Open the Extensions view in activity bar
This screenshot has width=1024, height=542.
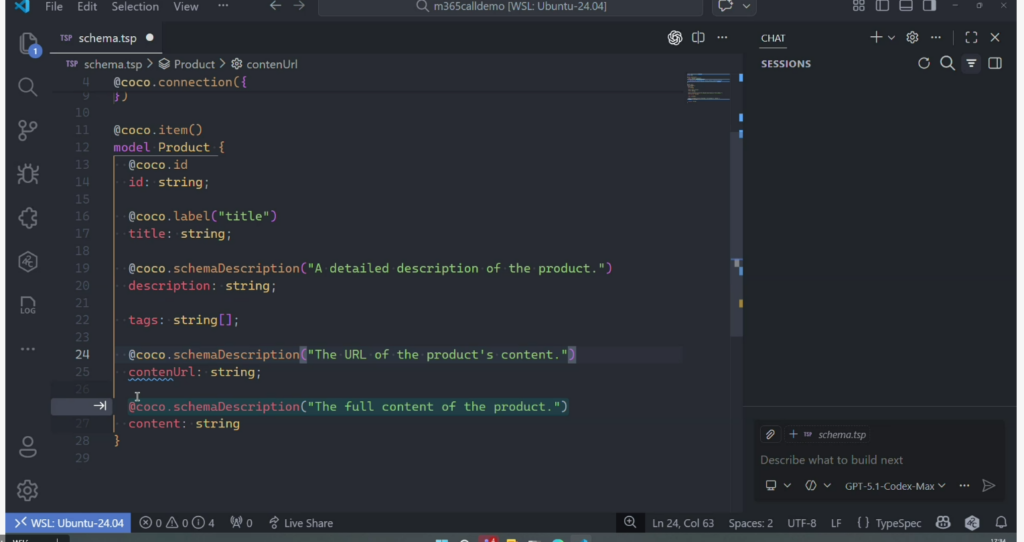coord(27,218)
